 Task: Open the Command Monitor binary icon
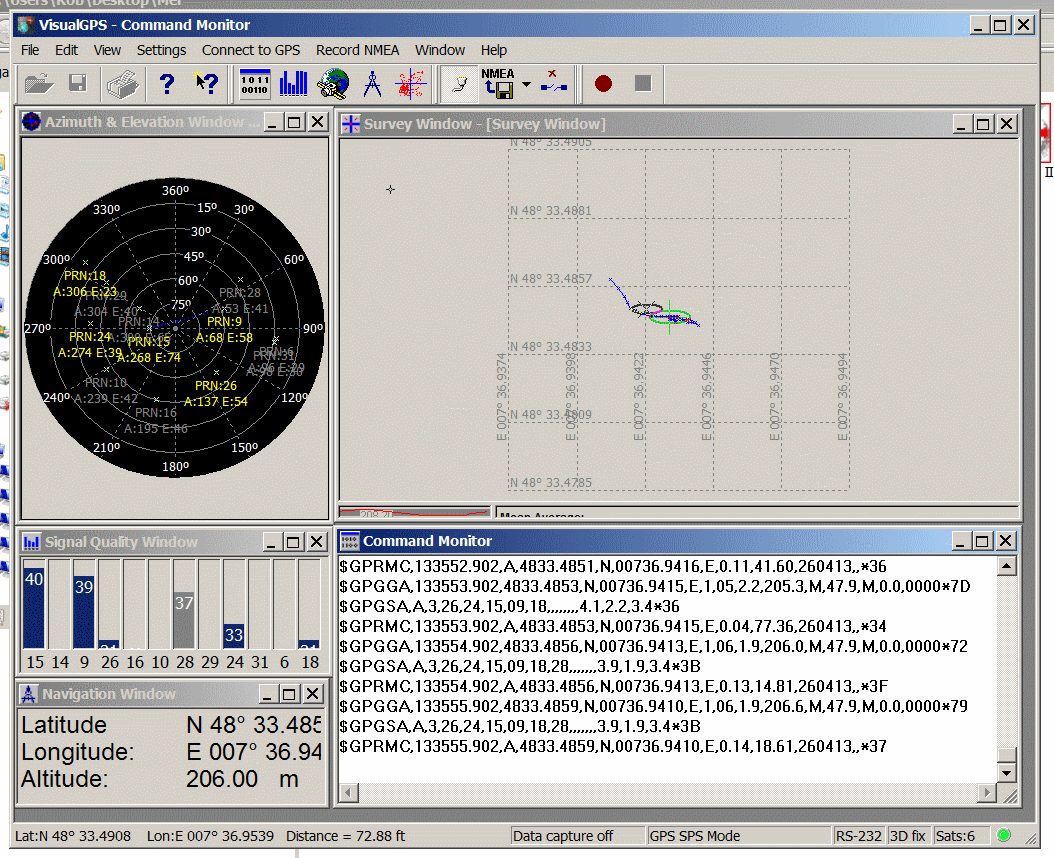[255, 84]
